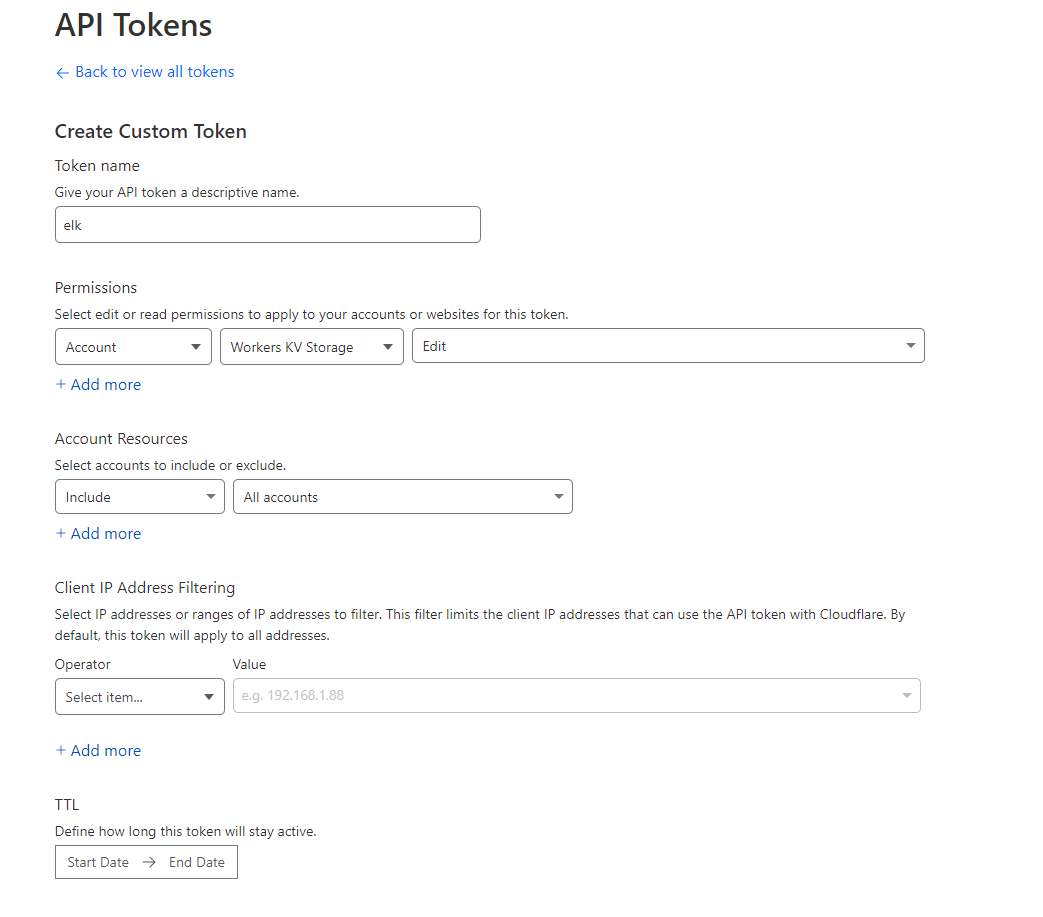
Task: Click the token name field containing elk
Action: tap(267, 224)
